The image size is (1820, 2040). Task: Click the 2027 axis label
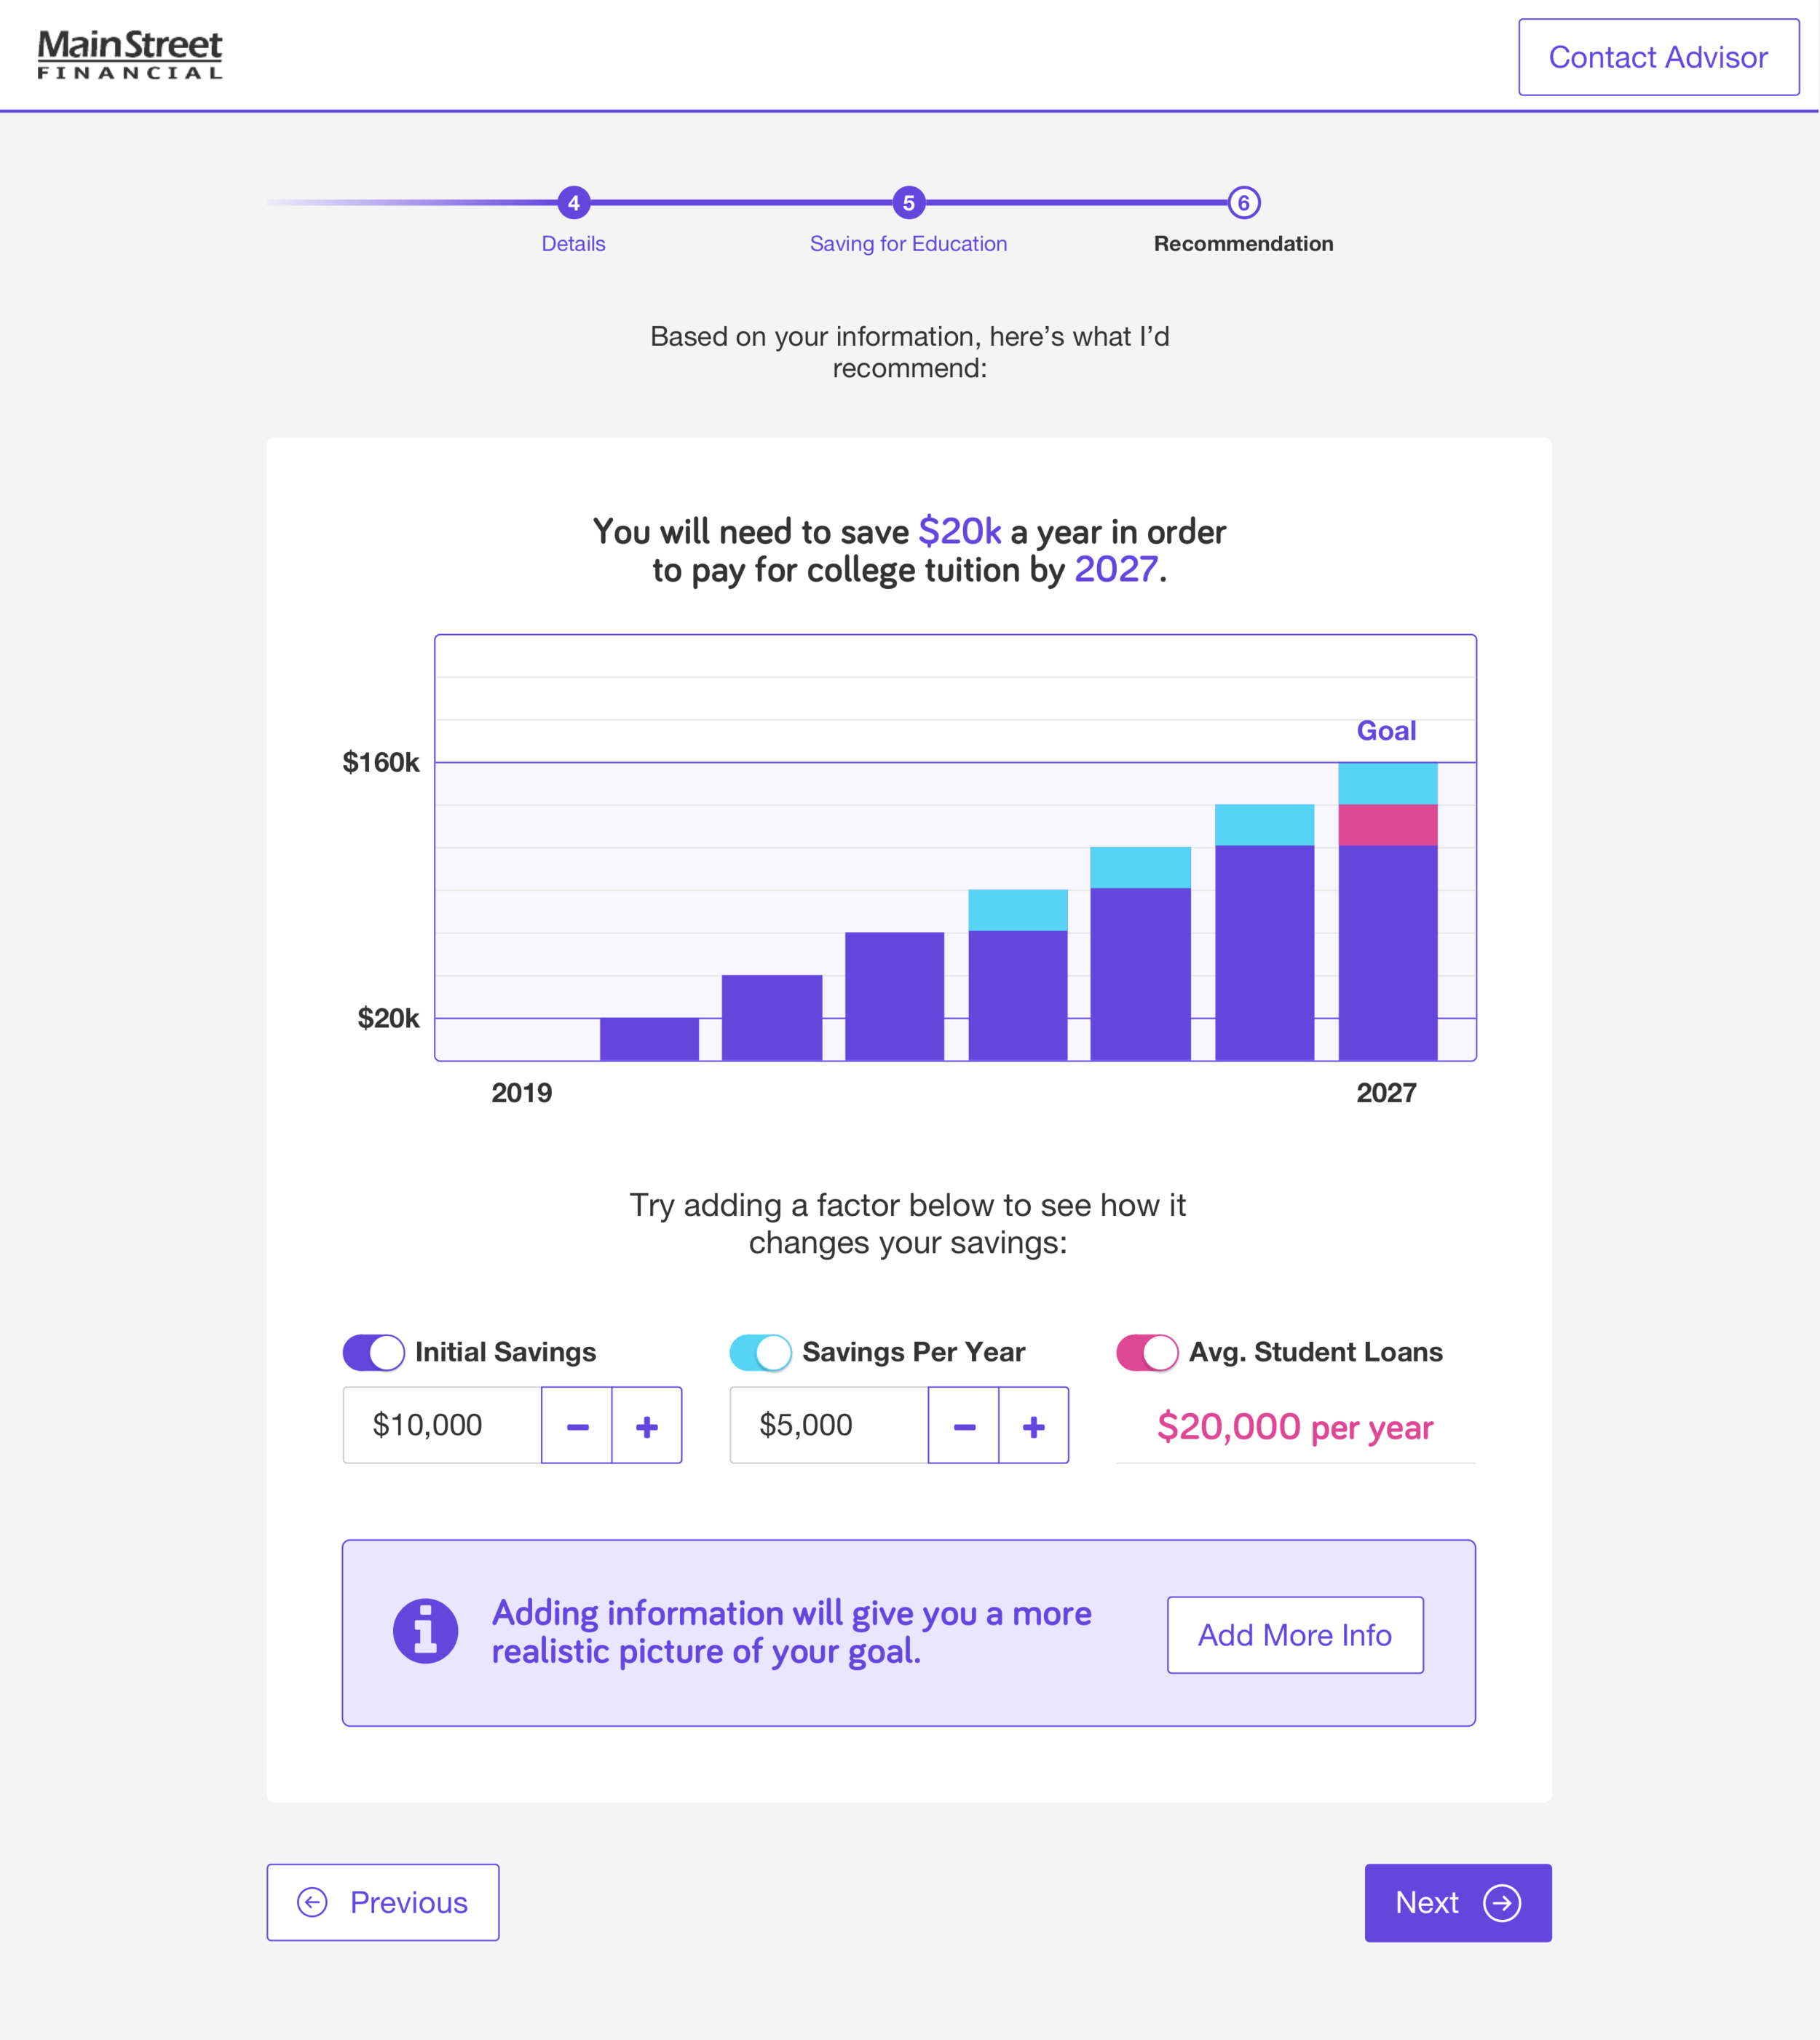1386,1093
